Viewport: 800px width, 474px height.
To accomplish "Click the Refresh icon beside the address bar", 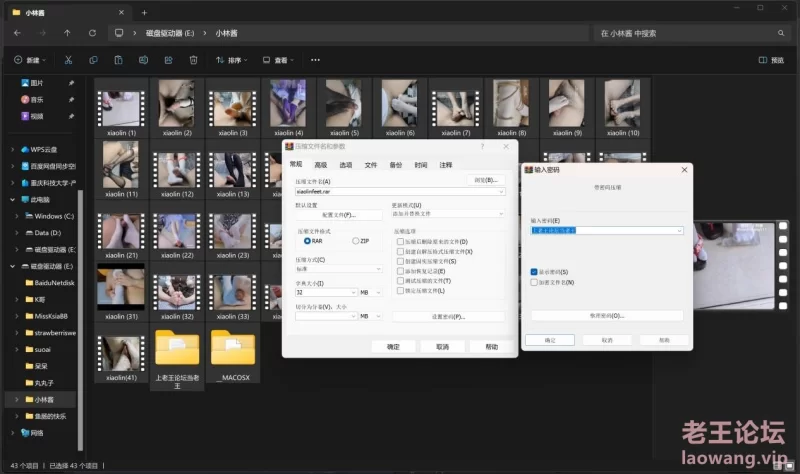I will pos(93,33).
